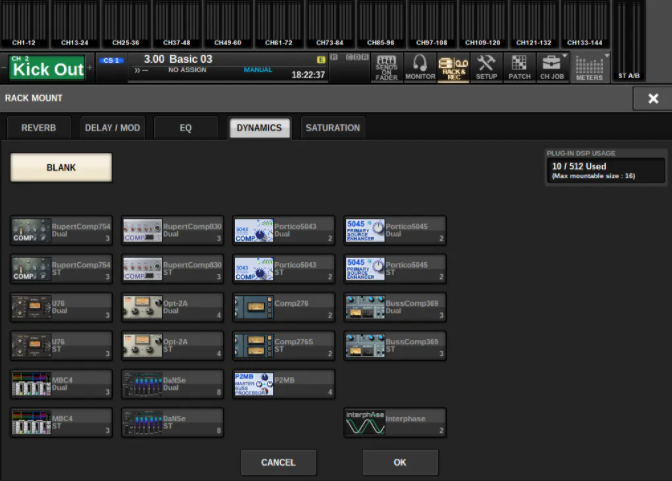Click the CH13-24 meter bank
This screenshot has width=672, height=481.
pos(75,24)
